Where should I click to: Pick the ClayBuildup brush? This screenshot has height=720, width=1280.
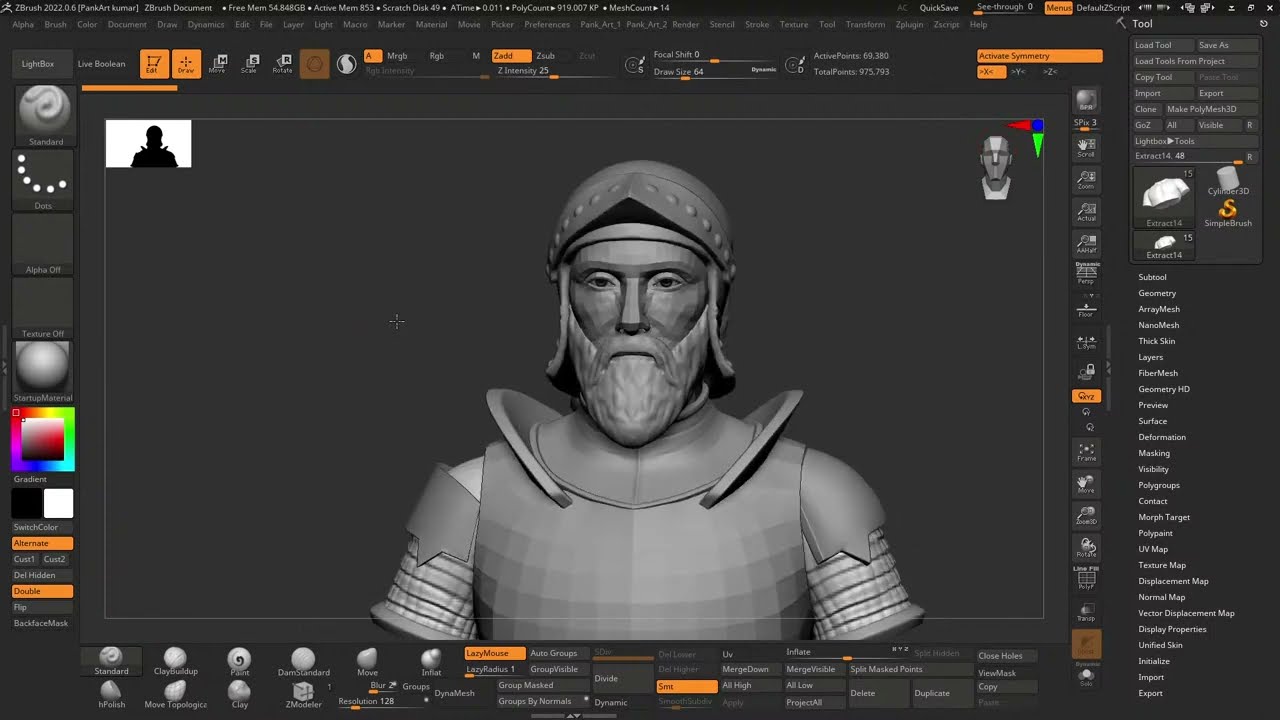[x=175, y=662]
